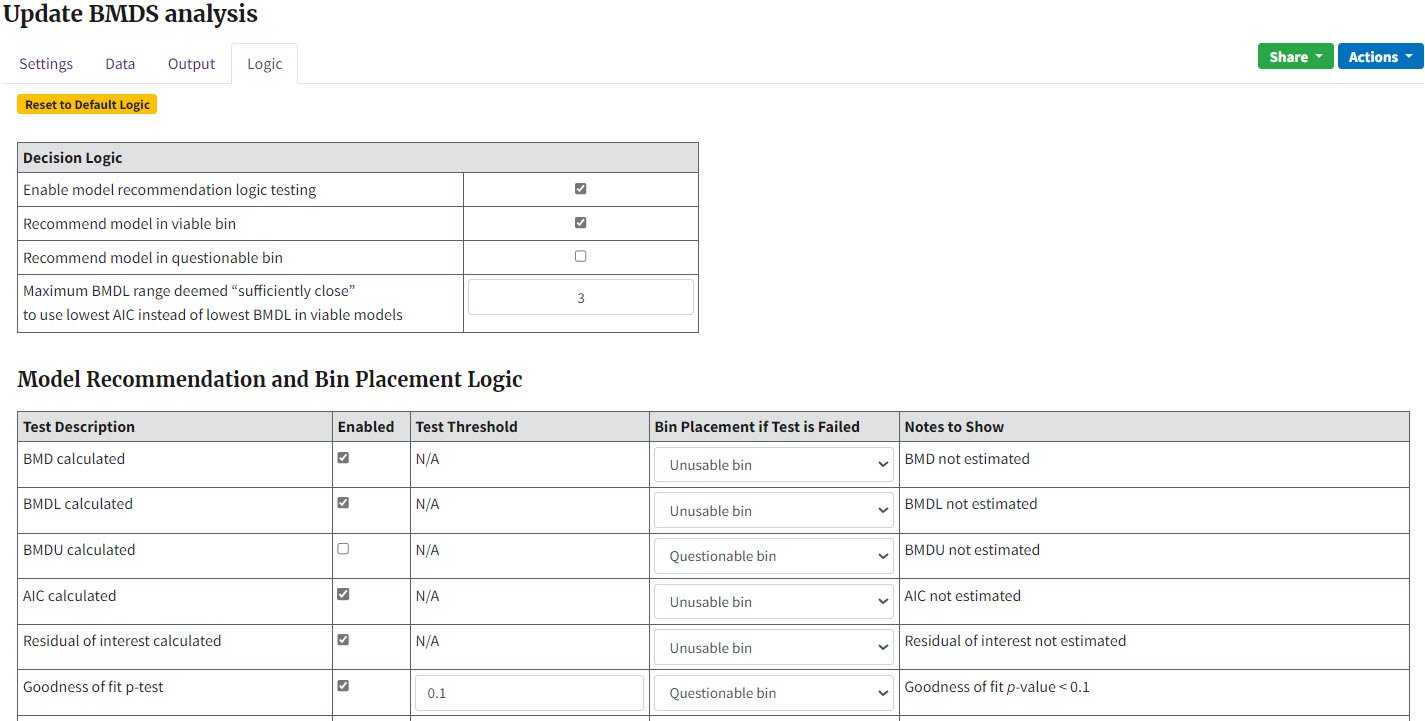This screenshot has width=1425, height=721.
Task: Open the Share dropdown
Action: (1294, 56)
